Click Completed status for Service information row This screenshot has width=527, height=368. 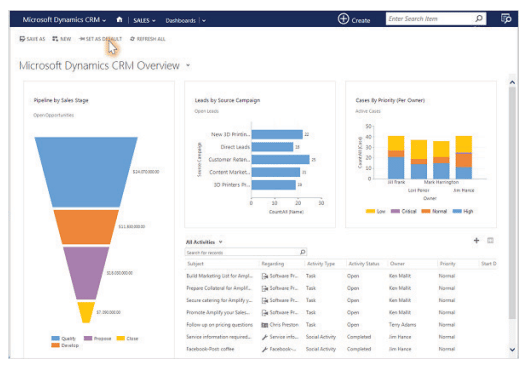click(x=359, y=337)
